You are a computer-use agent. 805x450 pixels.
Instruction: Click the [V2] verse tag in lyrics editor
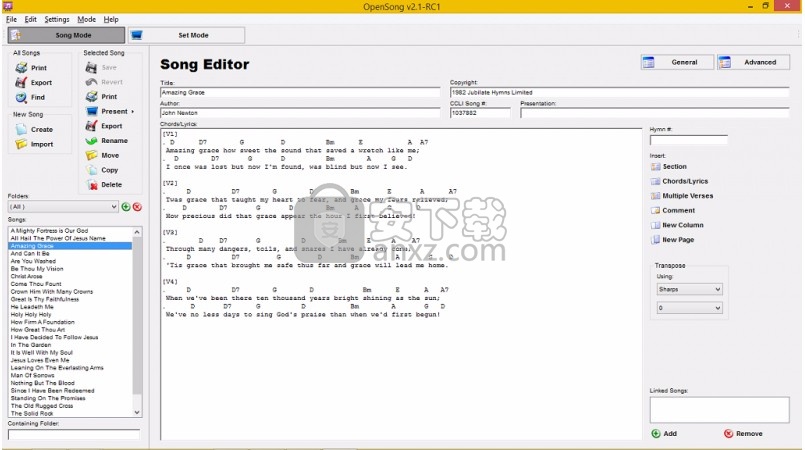pos(170,183)
